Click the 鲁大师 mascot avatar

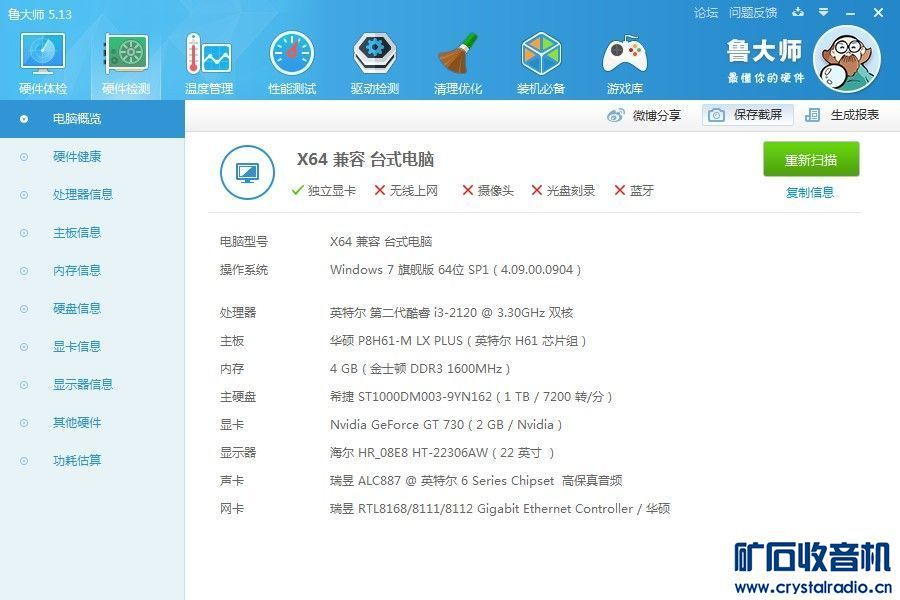pos(847,59)
